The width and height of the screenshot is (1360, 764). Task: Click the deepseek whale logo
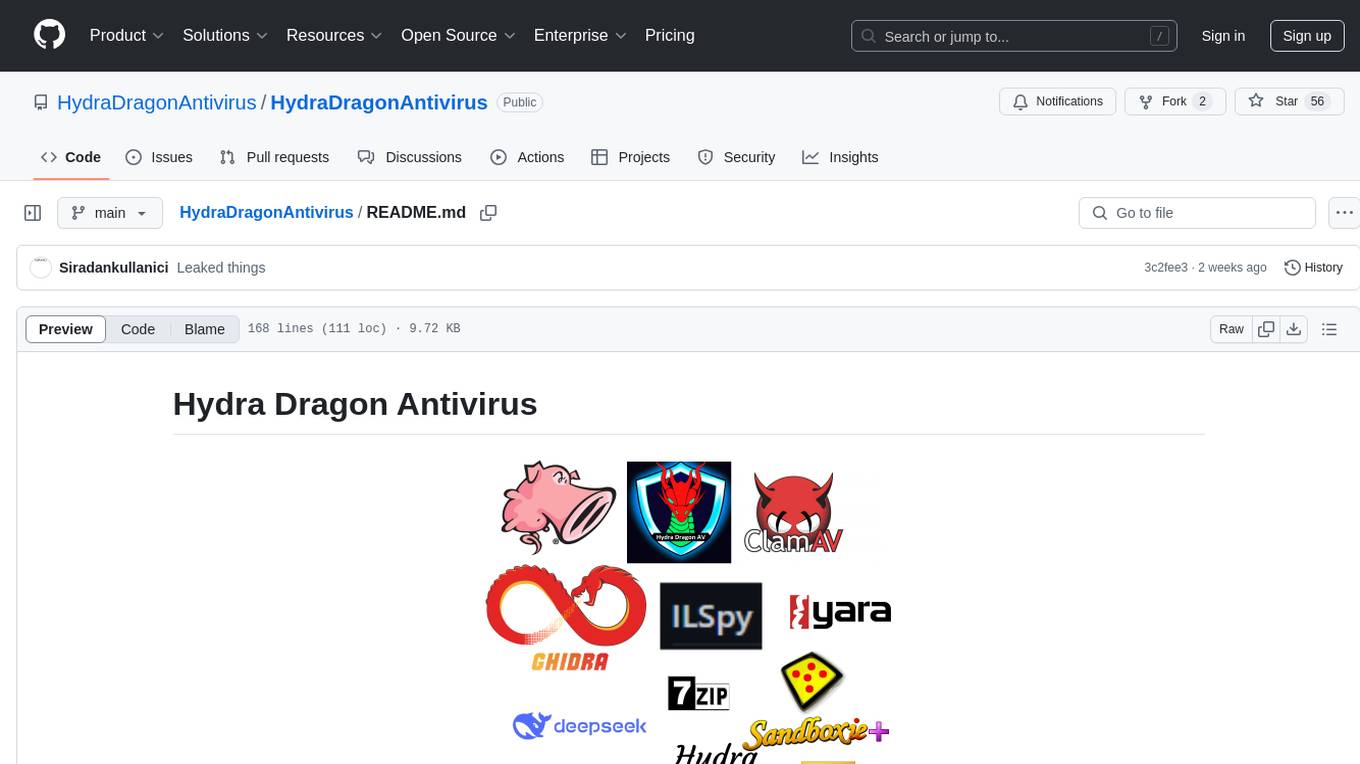580,726
